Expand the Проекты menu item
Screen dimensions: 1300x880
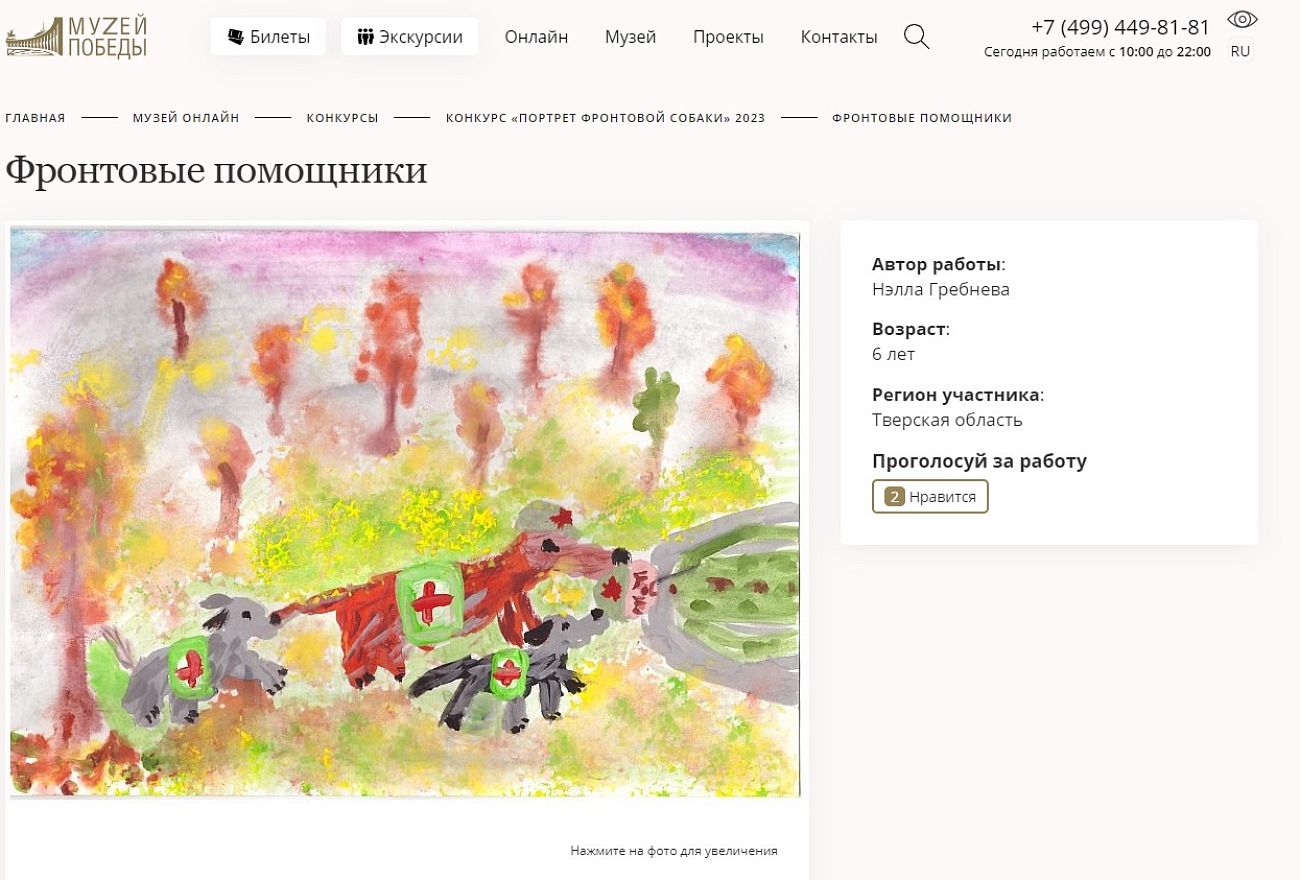pos(728,37)
